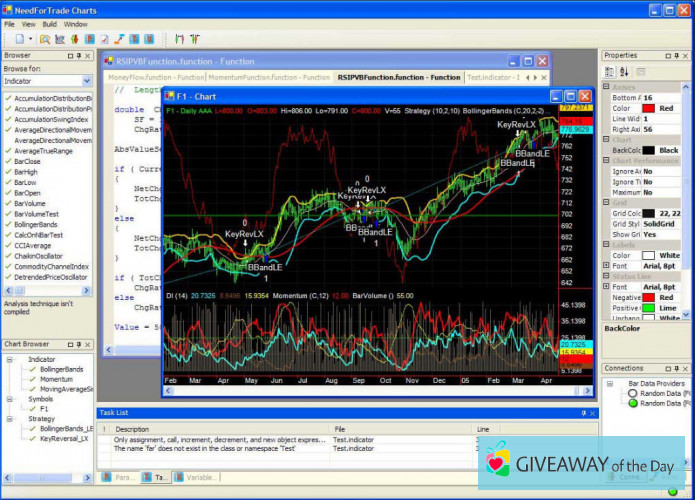
Task: Click the Categorized view icon in Properties
Action: coord(609,72)
